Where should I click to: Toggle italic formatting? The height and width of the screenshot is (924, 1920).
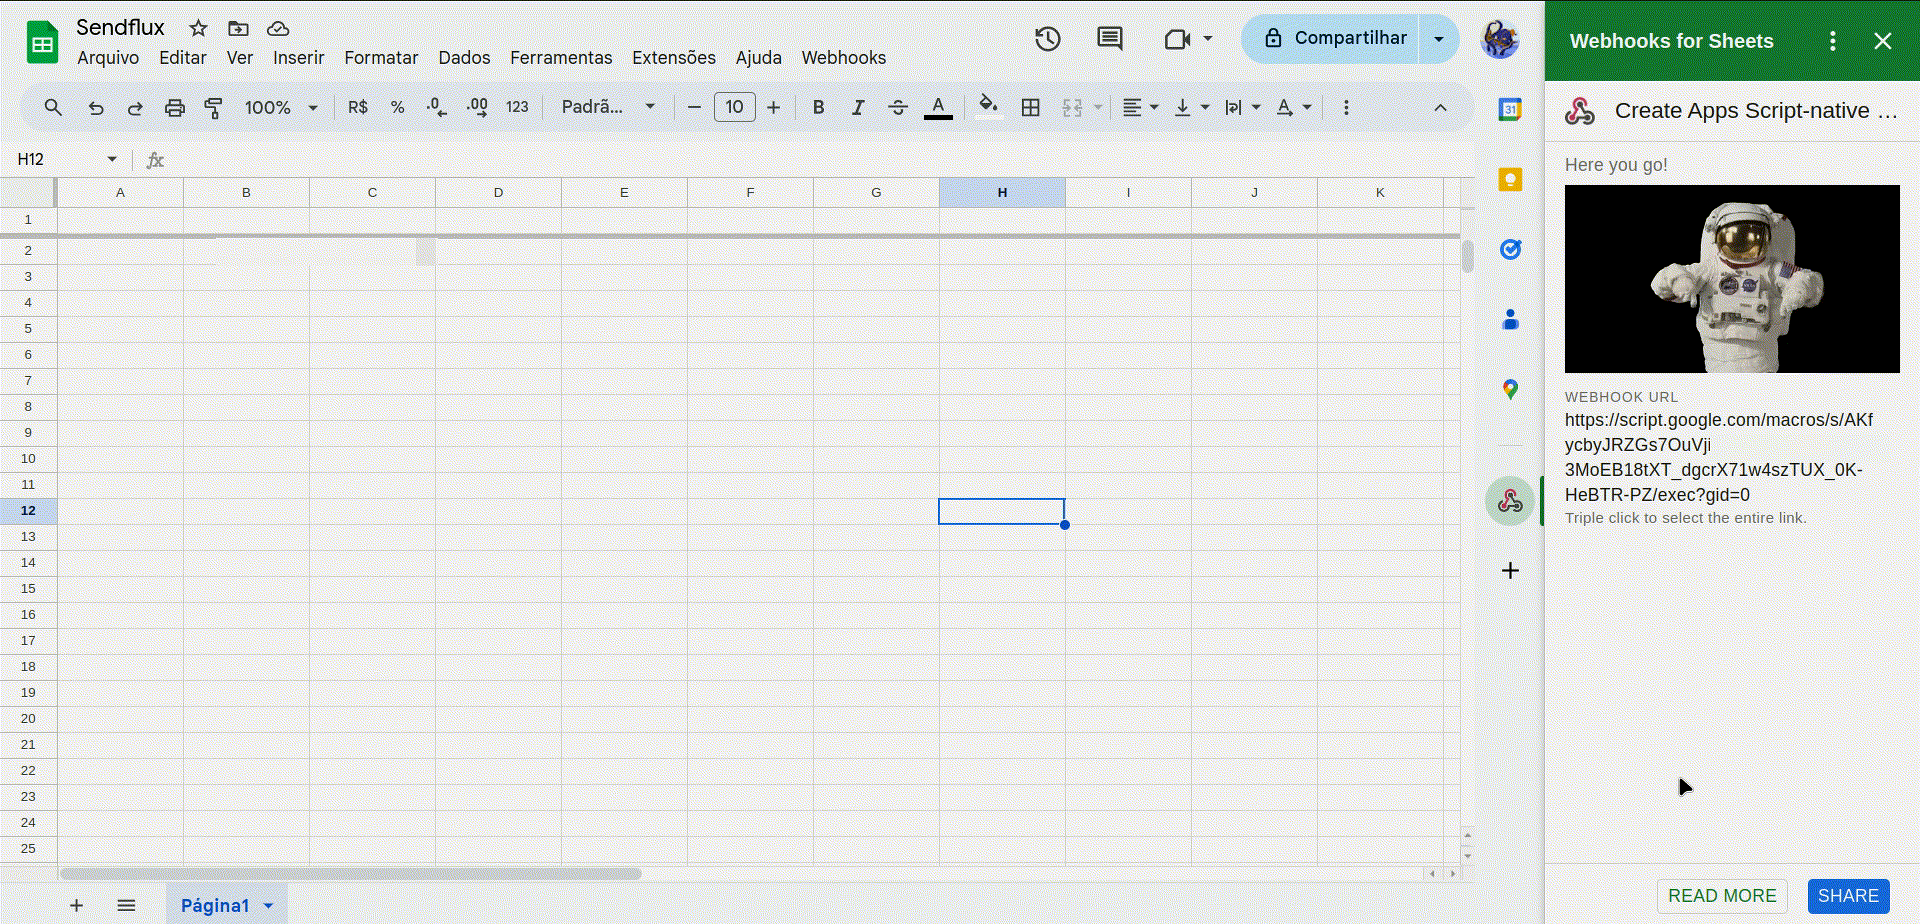(858, 107)
